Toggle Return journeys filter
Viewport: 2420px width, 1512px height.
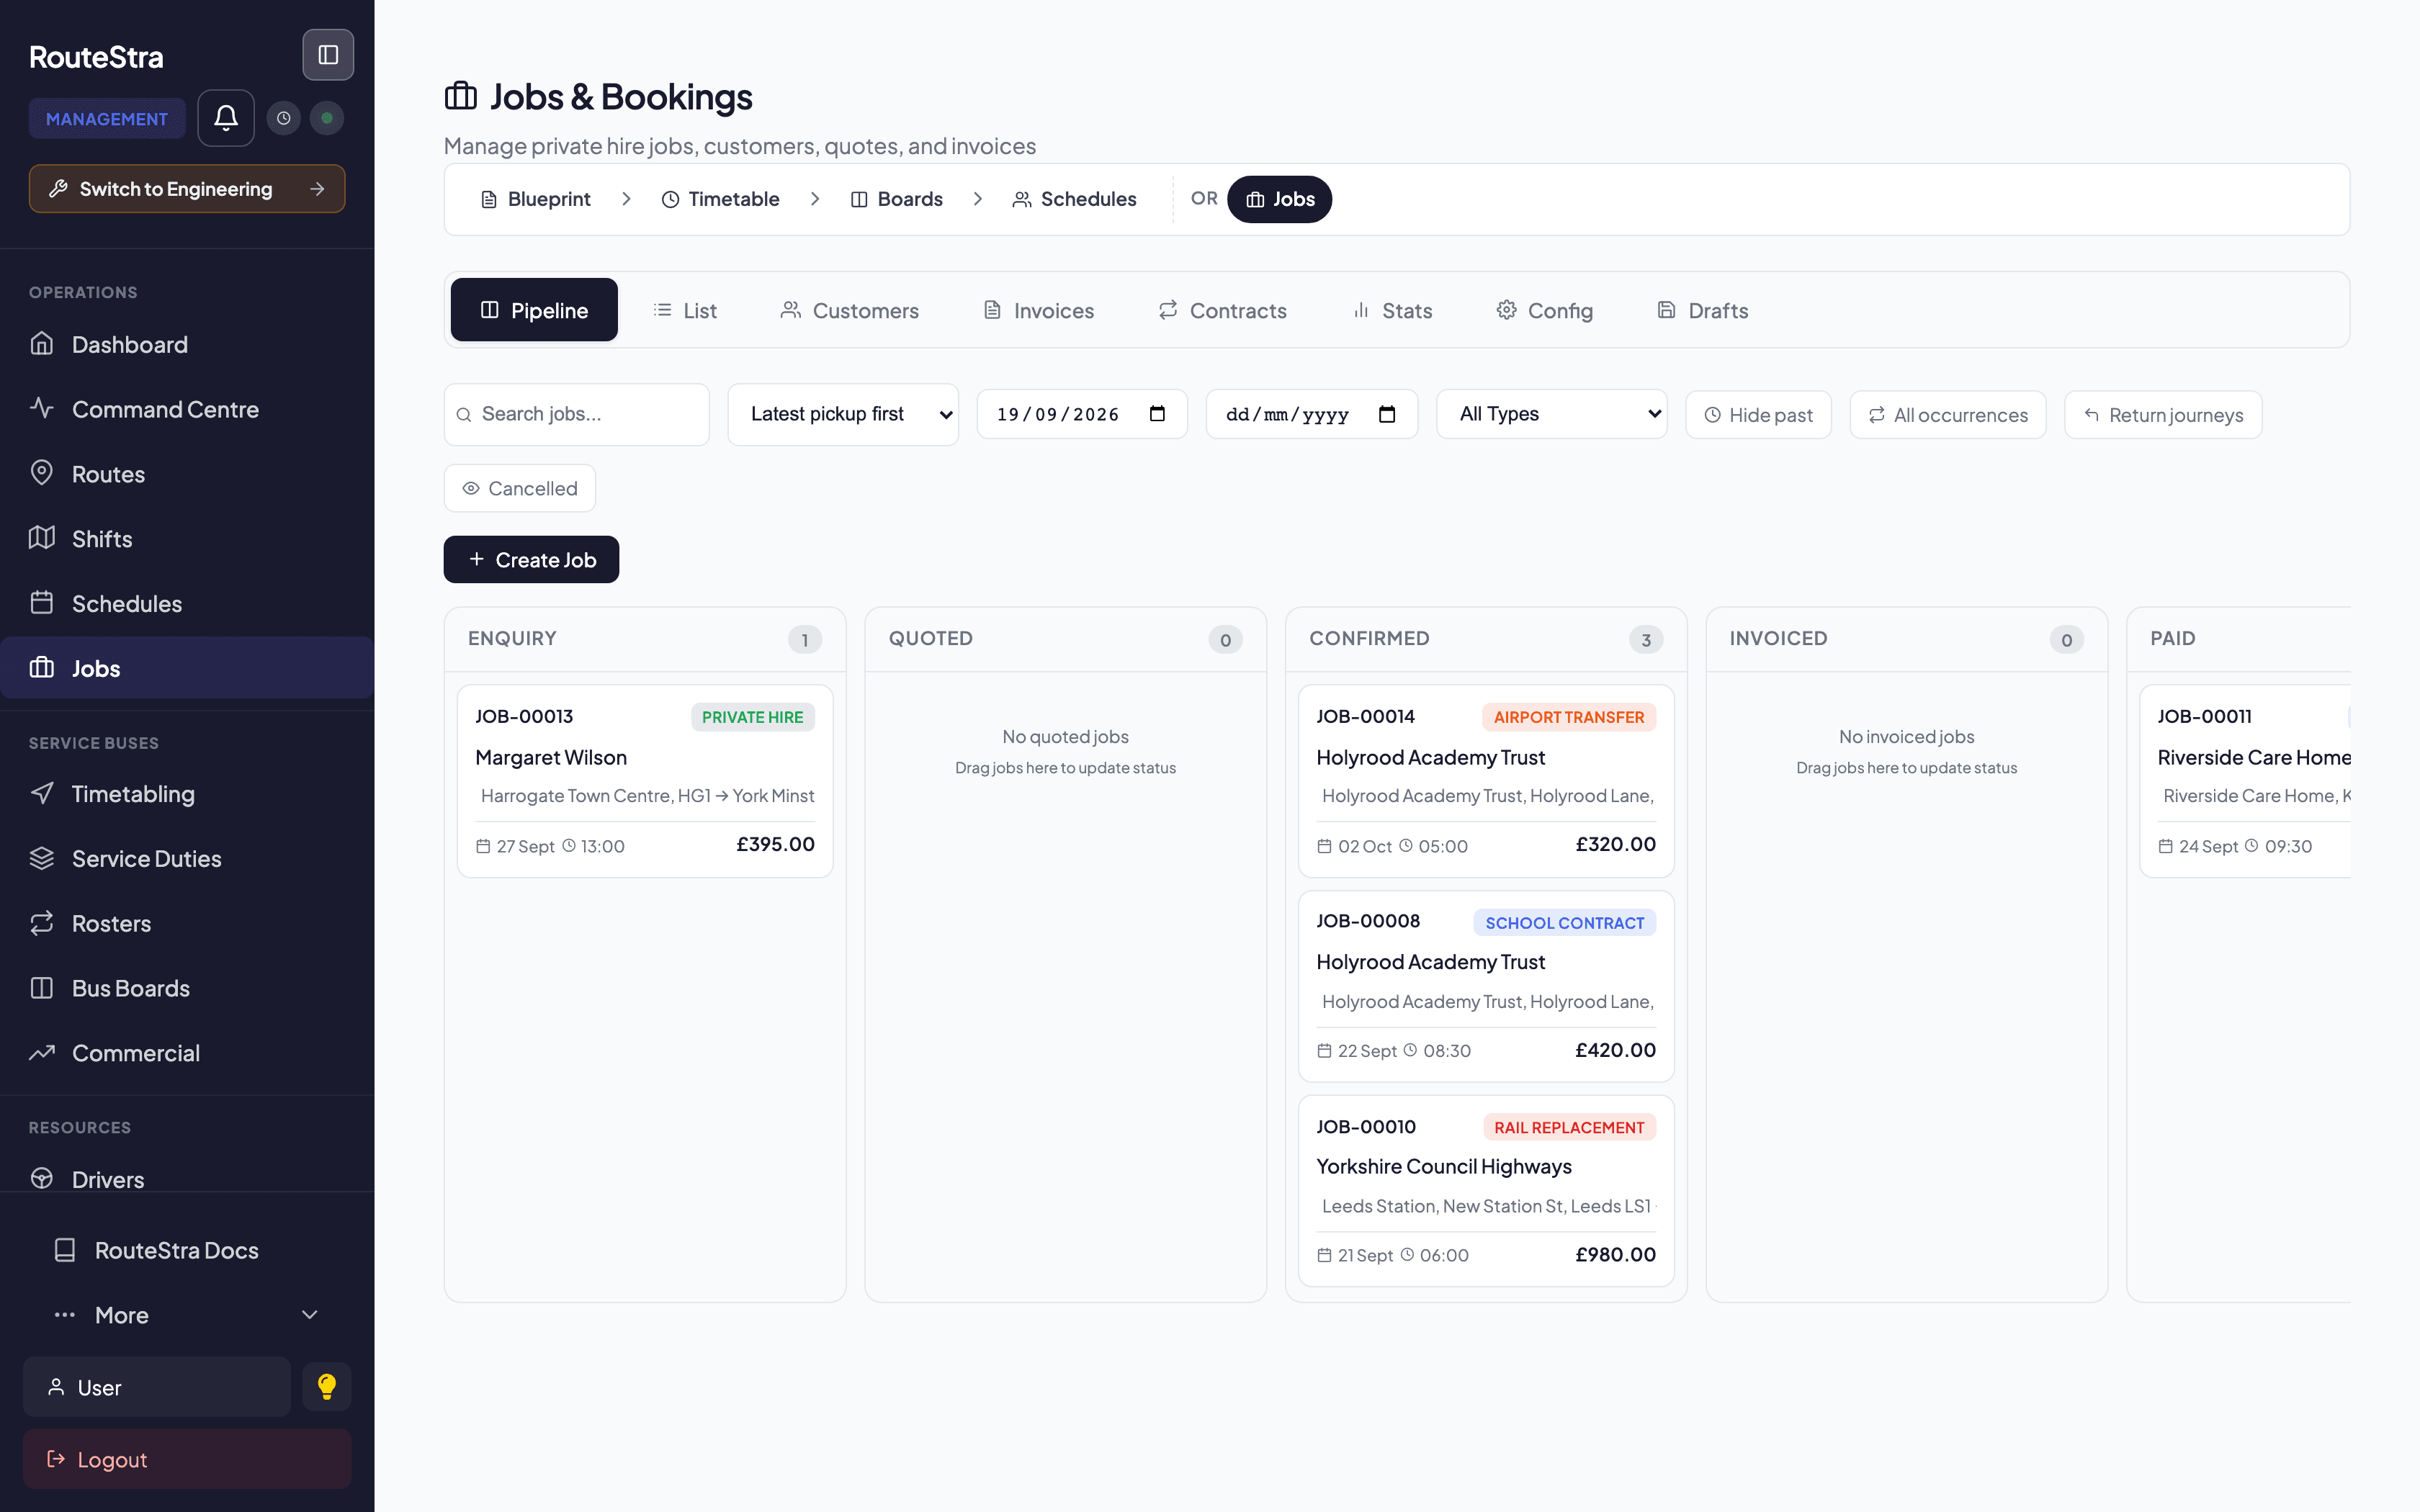coord(2162,415)
